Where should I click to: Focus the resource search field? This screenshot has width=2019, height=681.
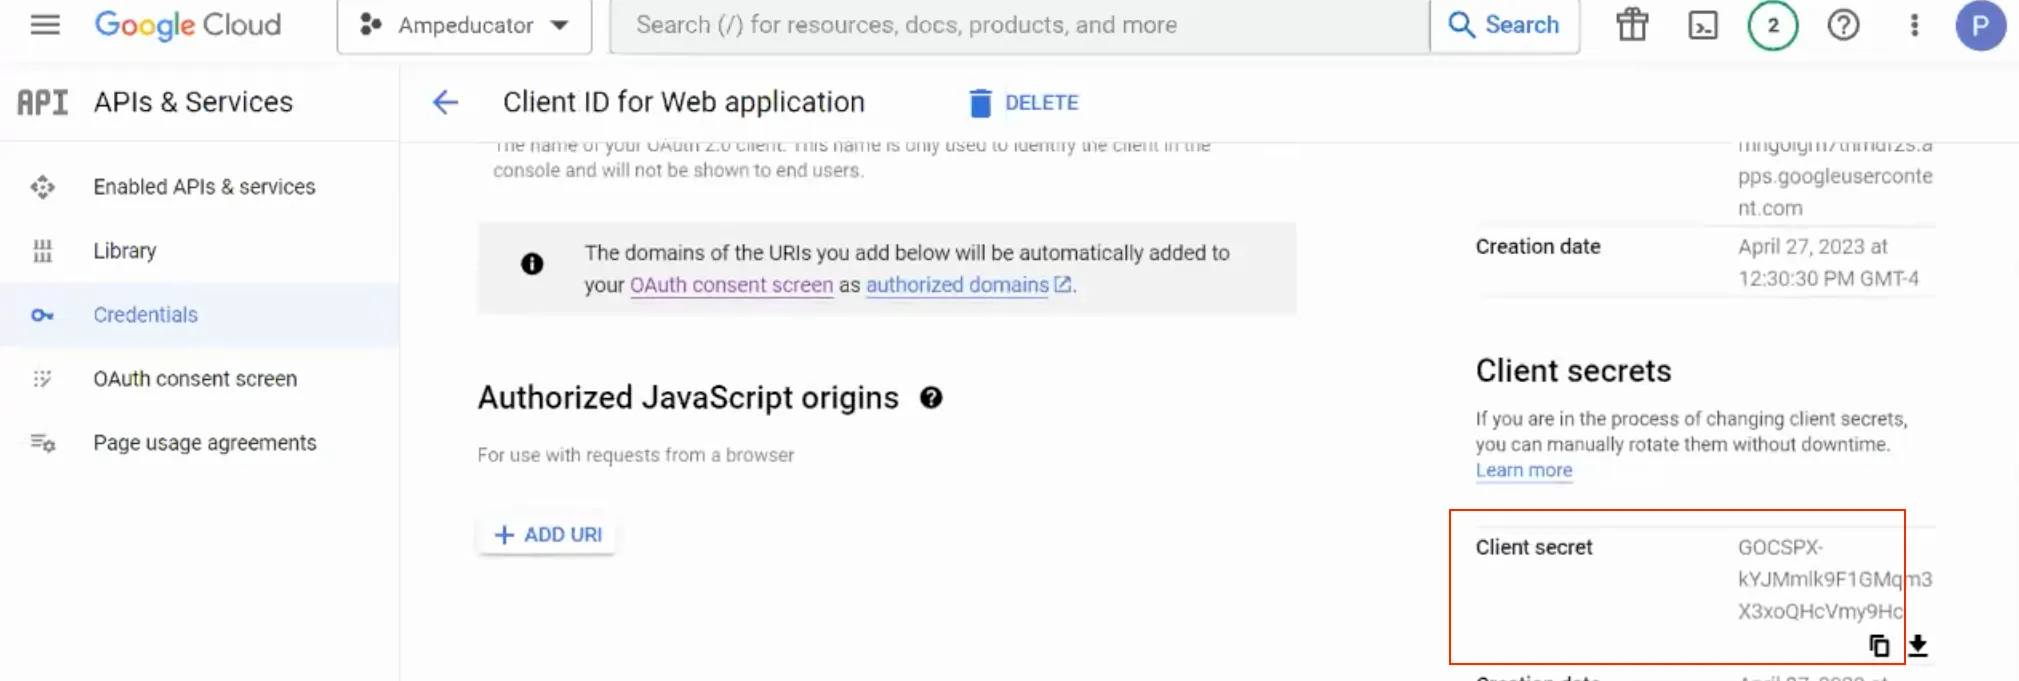coord(1019,25)
